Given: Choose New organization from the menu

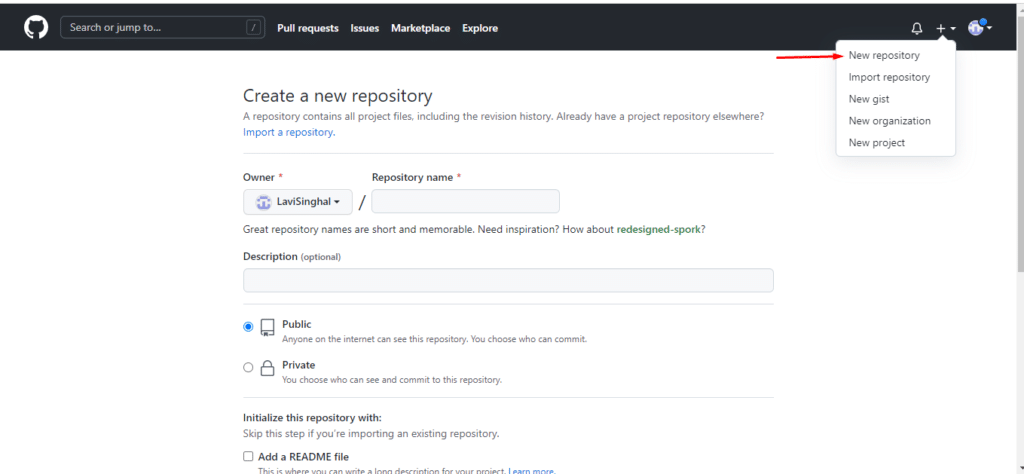Looking at the screenshot, I should pyautogui.click(x=889, y=121).
